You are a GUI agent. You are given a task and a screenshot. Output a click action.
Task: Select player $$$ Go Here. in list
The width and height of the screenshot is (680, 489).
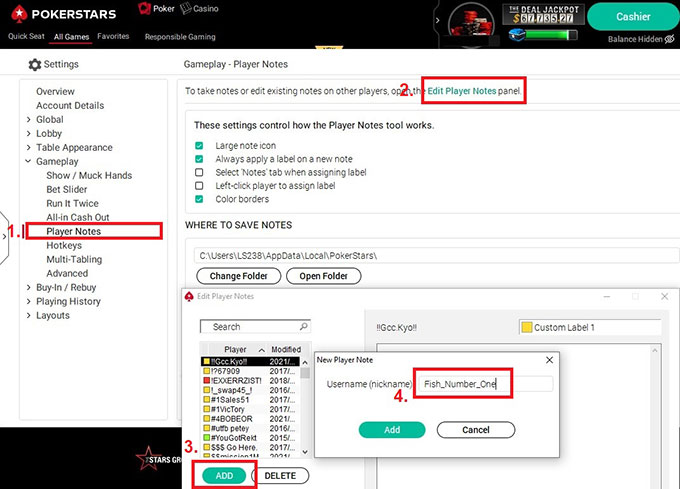point(250,447)
